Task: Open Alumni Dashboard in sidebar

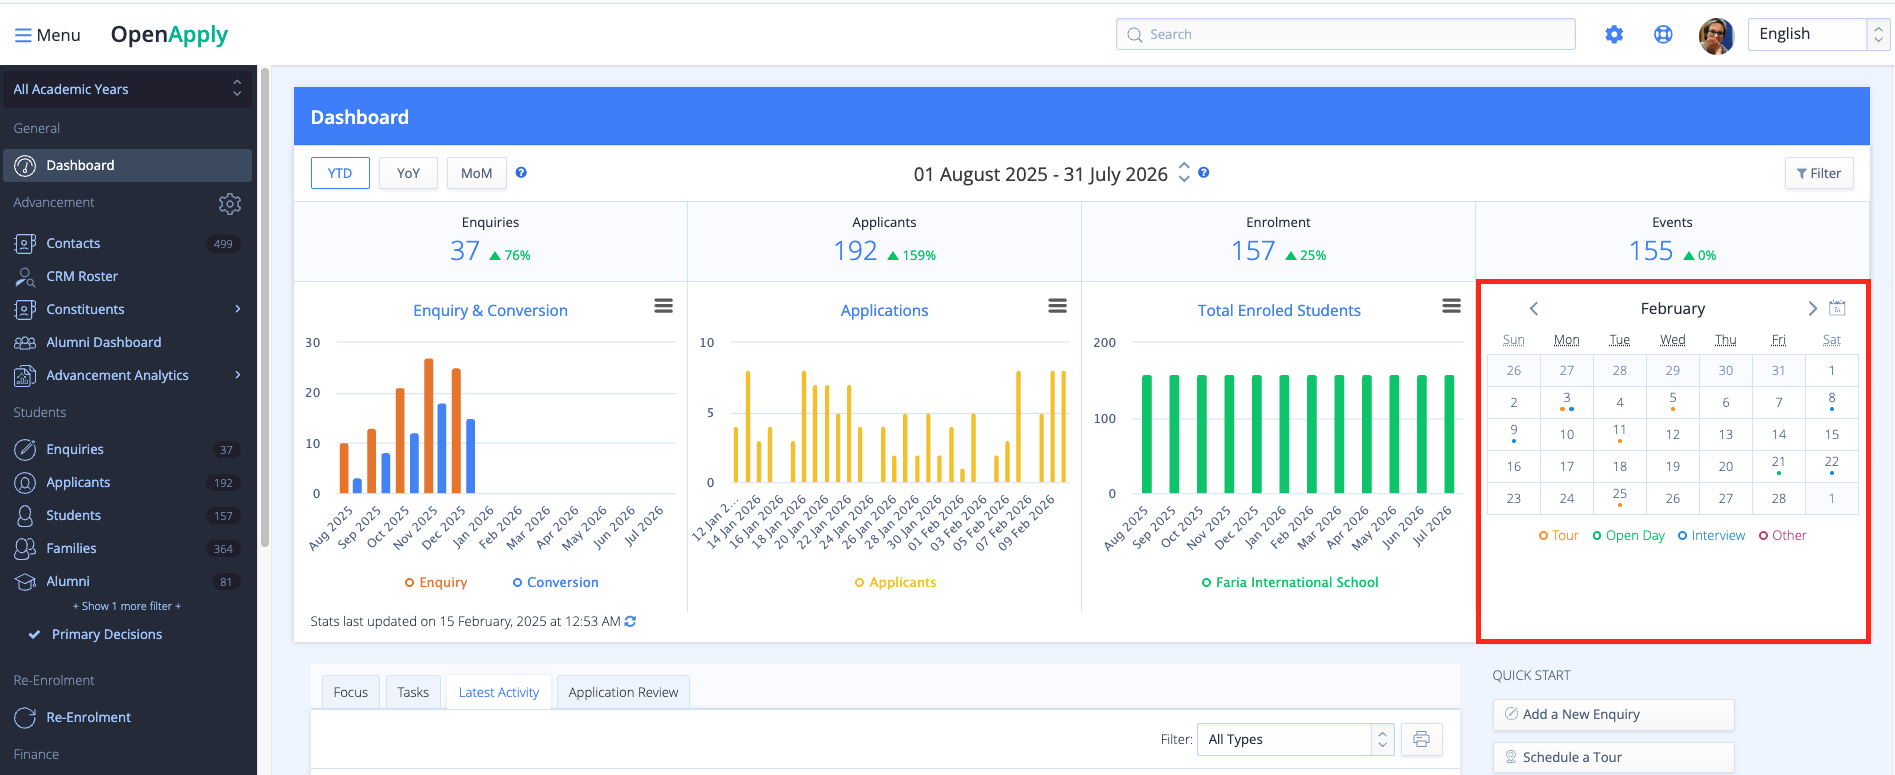Action: point(103,342)
